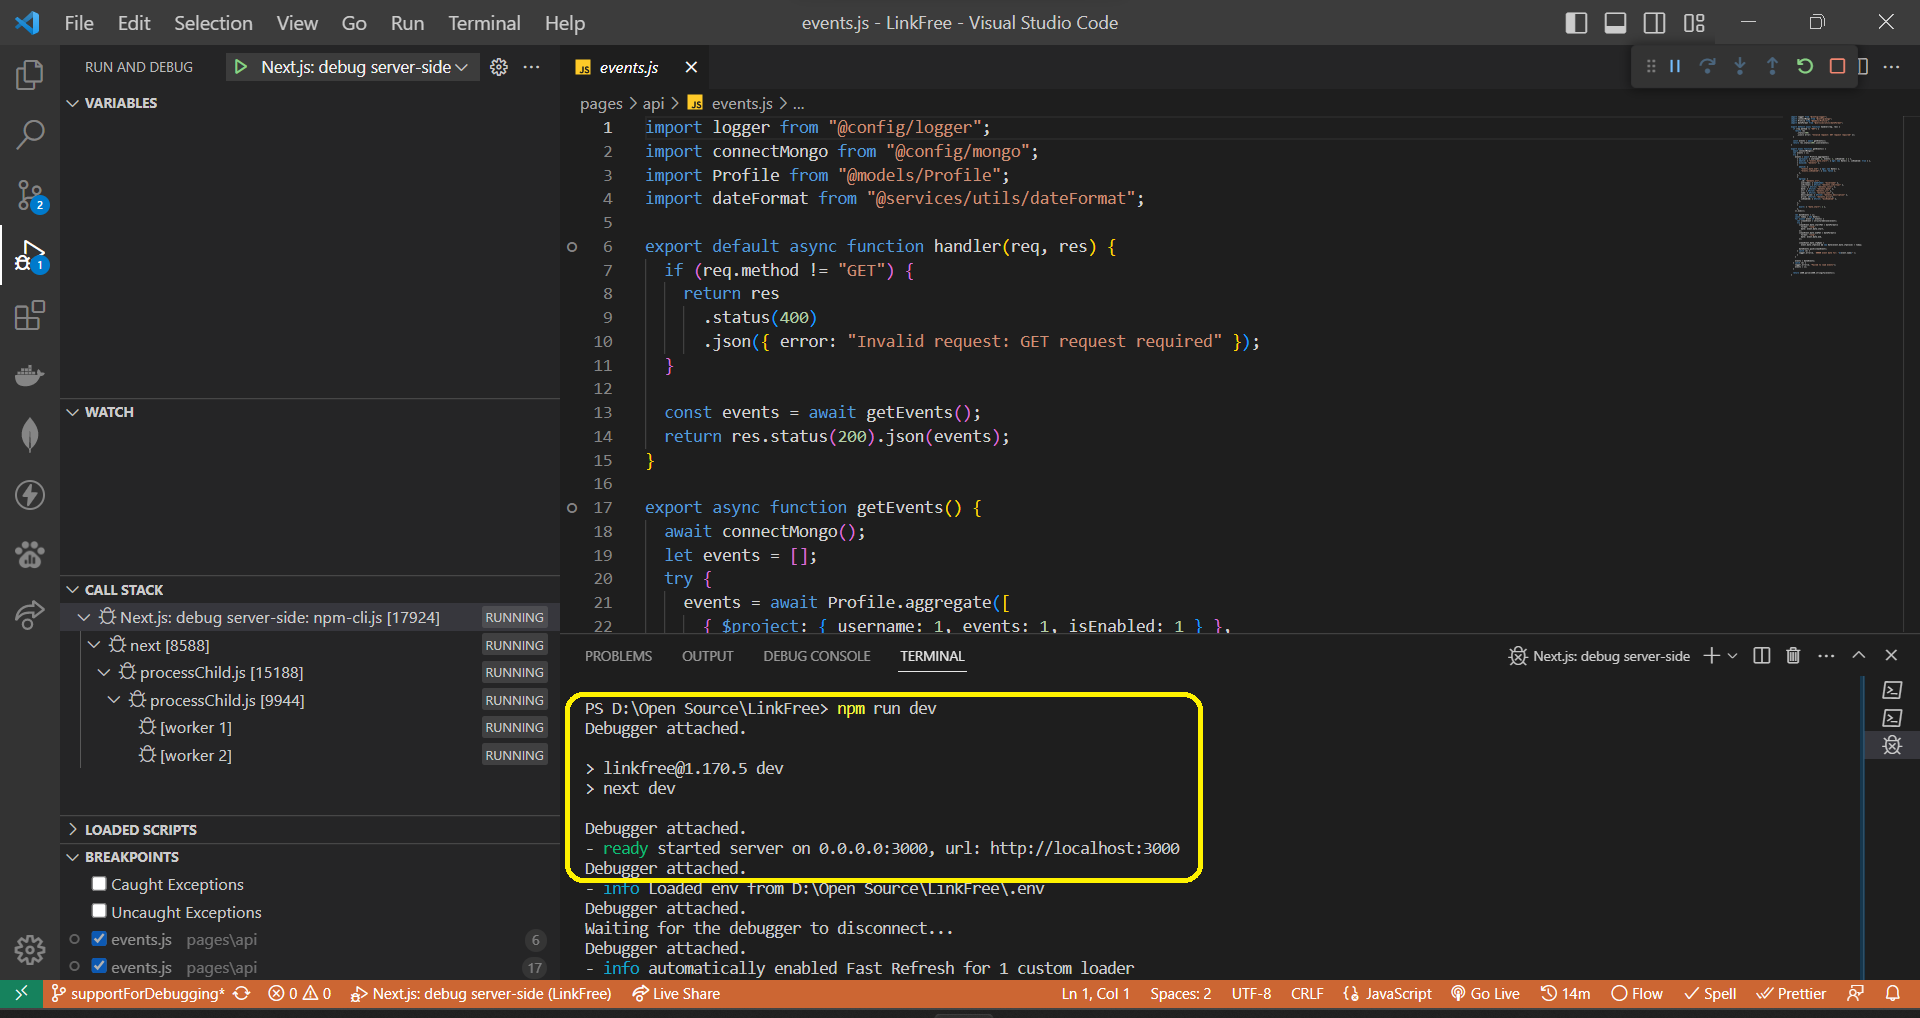Toggle the Panel layout icon
The height and width of the screenshot is (1018, 1920).
coord(1615,23)
